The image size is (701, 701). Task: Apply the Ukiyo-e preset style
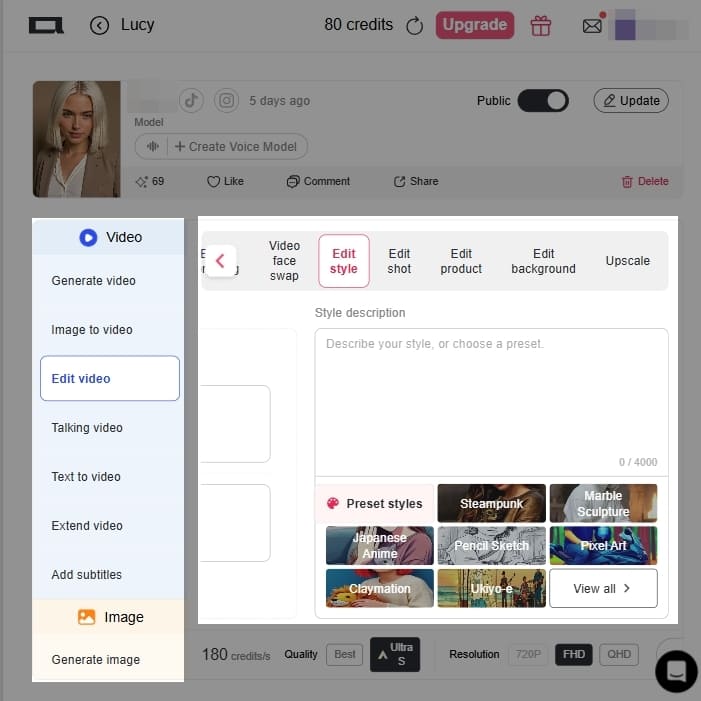click(491, 588)
